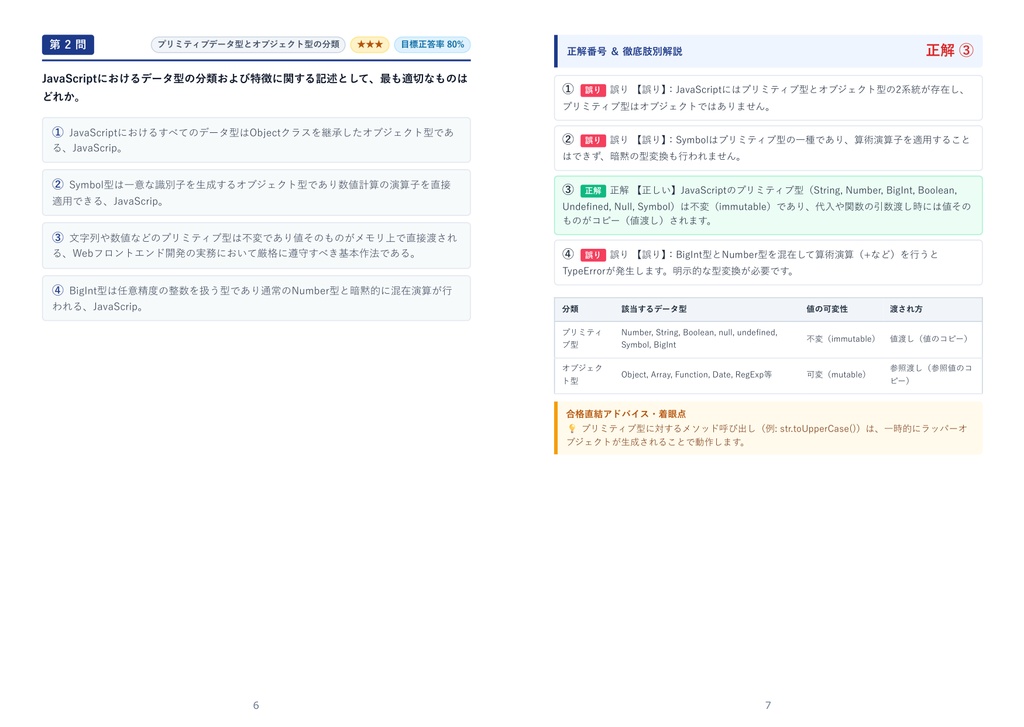The height and width of the screenshot is (727, 1024).
Task: Click the question text starting with JavaScriptにおけるデータ型
Action: point(255,87)
